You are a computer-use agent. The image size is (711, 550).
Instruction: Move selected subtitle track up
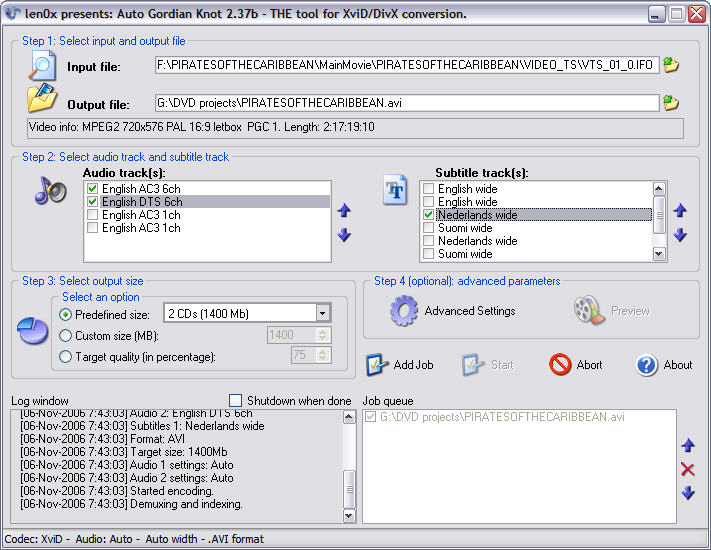(680, 210)
